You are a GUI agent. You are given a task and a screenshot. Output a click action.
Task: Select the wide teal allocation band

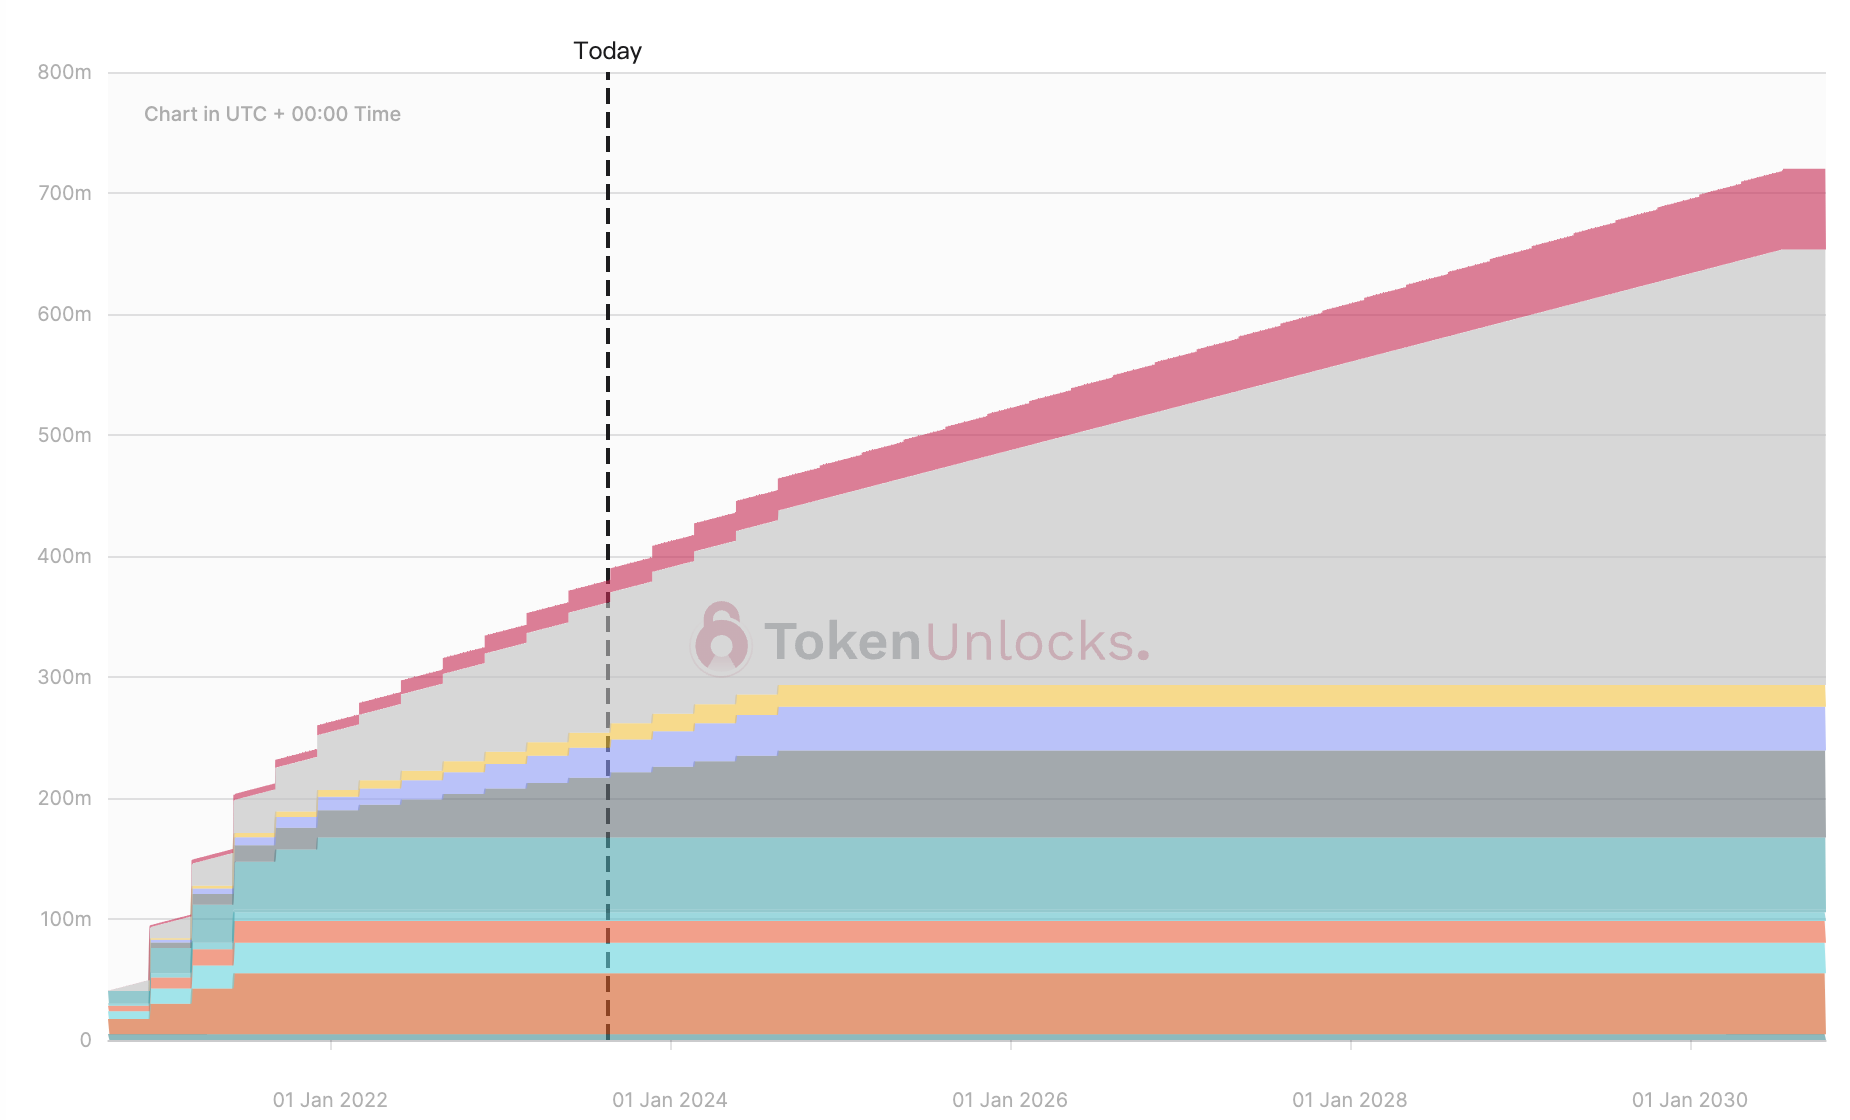(x=1300, y=874)
